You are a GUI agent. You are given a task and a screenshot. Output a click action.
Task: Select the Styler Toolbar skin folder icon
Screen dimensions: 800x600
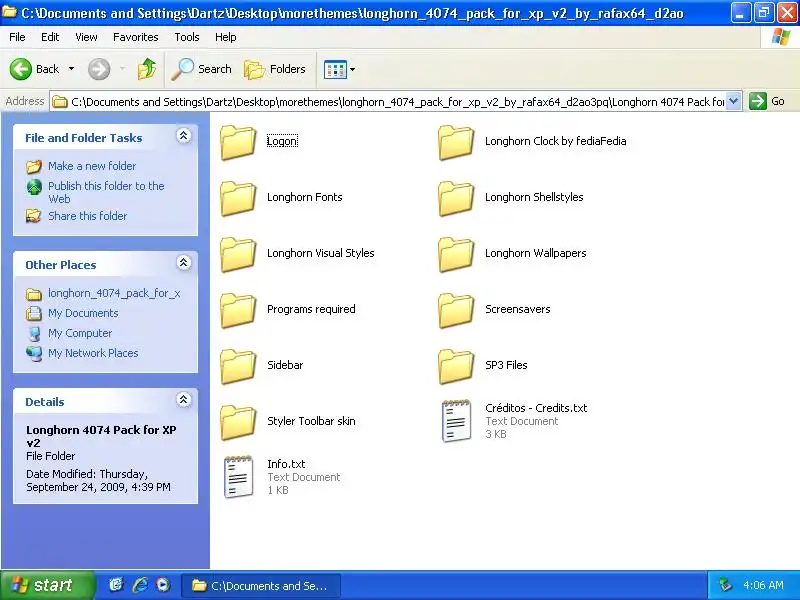238,423
